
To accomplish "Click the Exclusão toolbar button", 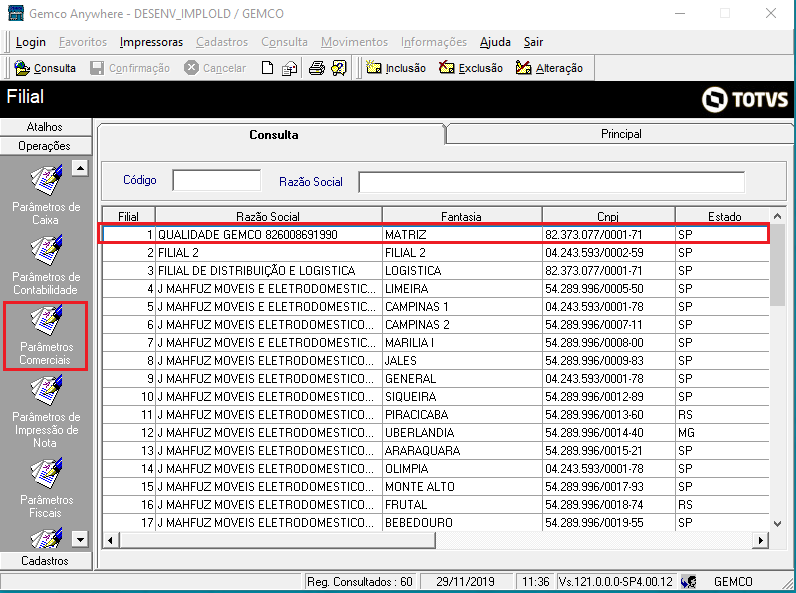I will (x=471, y=68).
